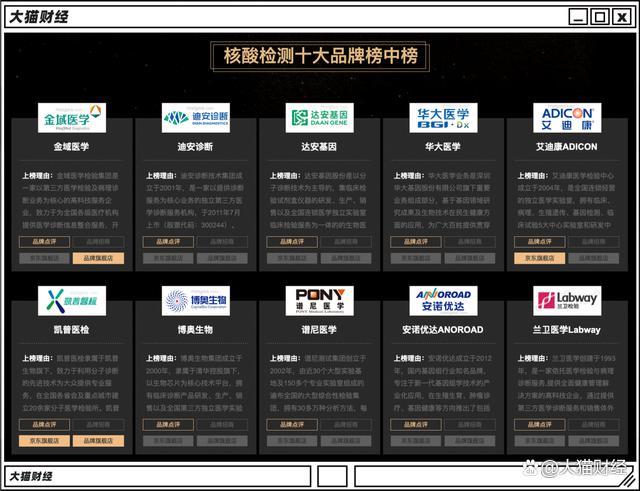Visit 凯普医检 京东旗舰店 button
Screen dimensions: 640x491
click(44, 441)
